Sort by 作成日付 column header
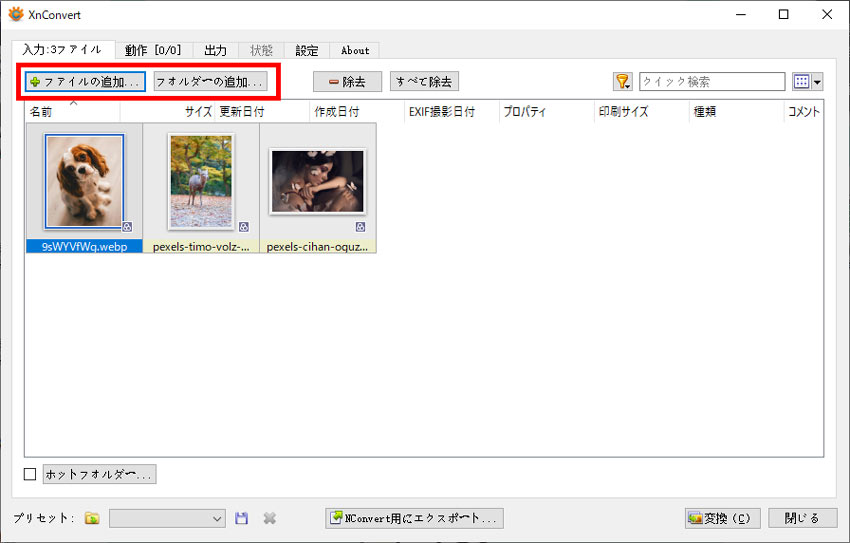Screen dimensions: 850x543 (x=357, y=112)
